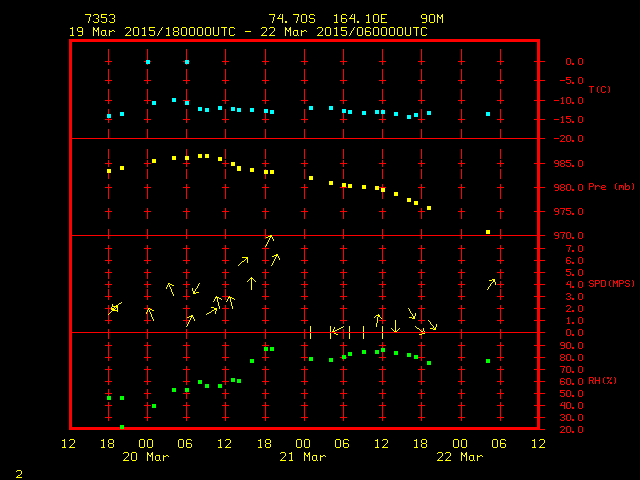Click the station ID 7353 label
640x480 pixels.
click(x=100, y=19)
